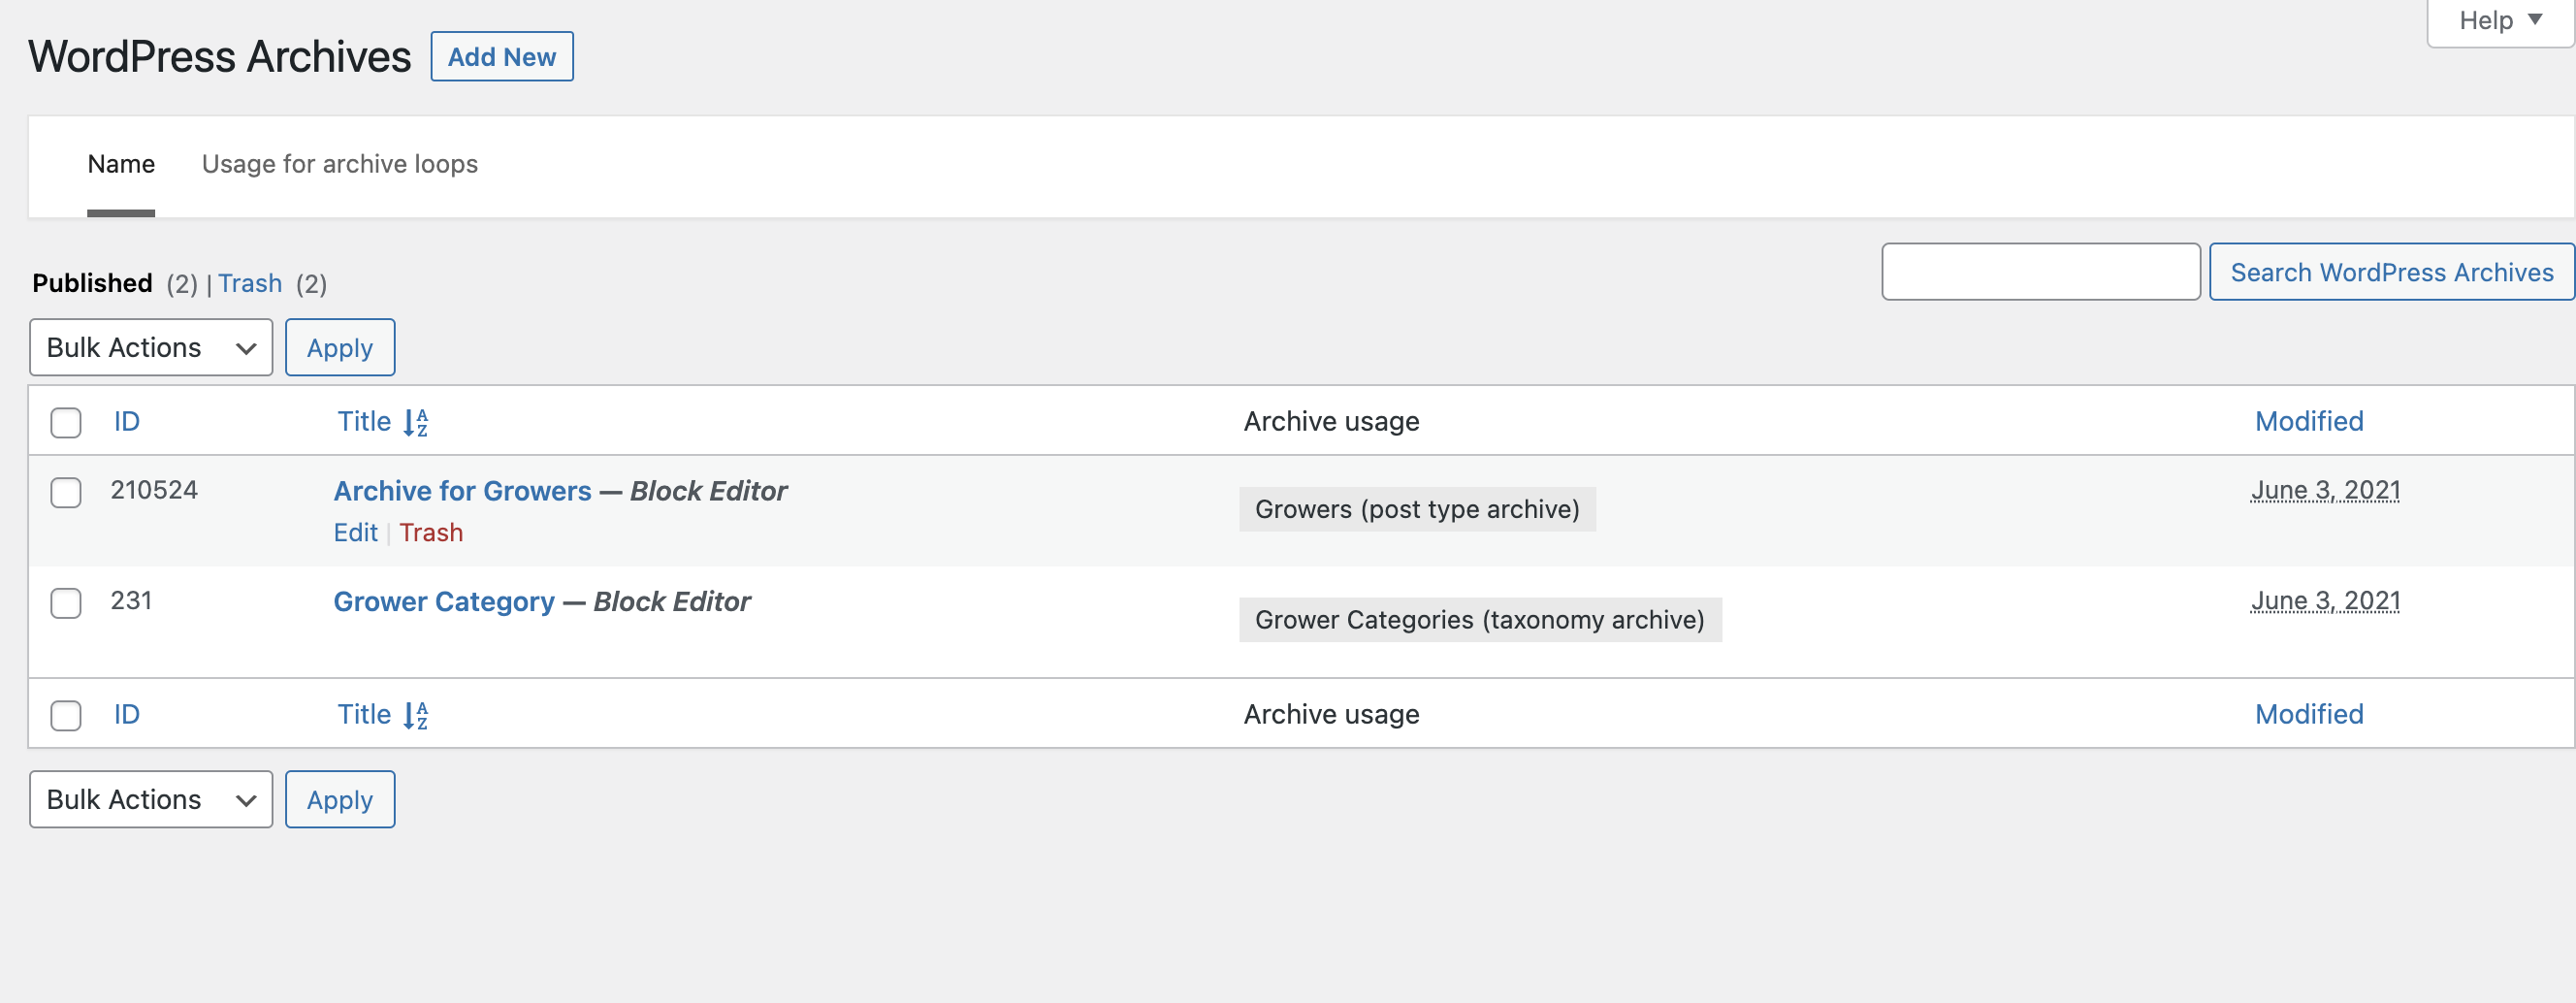The height and width of the screenshot is (1003, 2576).
Task: Sort by Modified in the header
Action: (2309, 422)
